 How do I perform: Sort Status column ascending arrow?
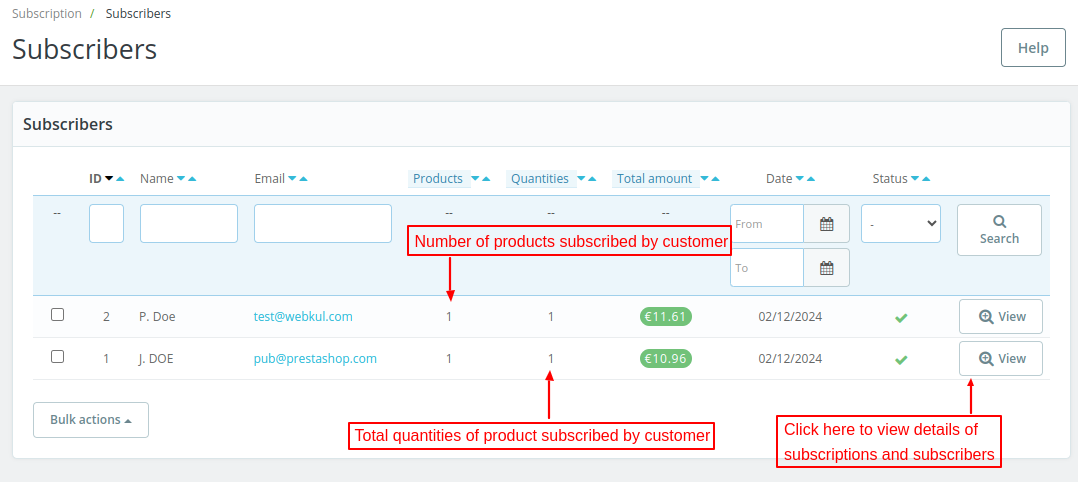point(926,179)
